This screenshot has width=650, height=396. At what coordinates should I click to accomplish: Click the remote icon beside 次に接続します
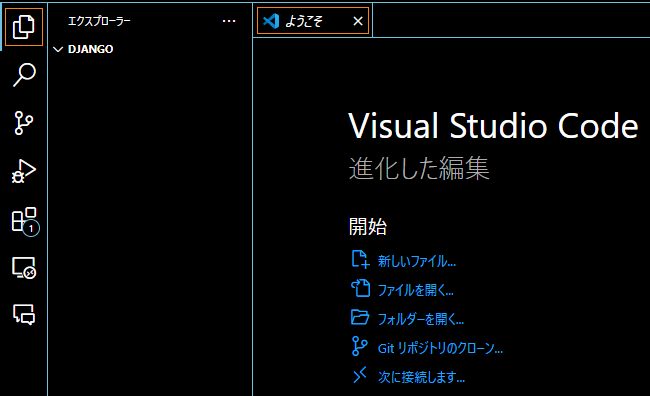click(359, 375)
